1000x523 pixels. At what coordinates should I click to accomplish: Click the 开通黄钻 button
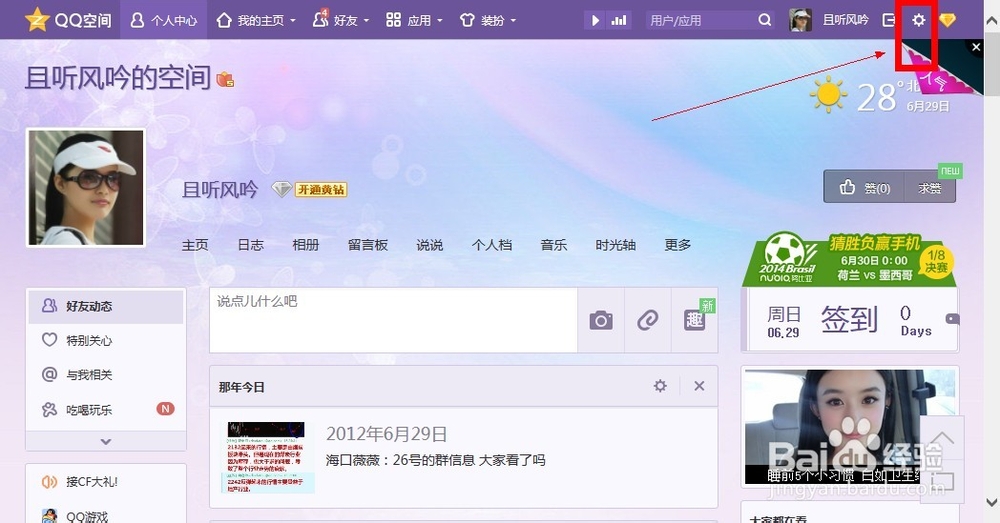point(321,189)
